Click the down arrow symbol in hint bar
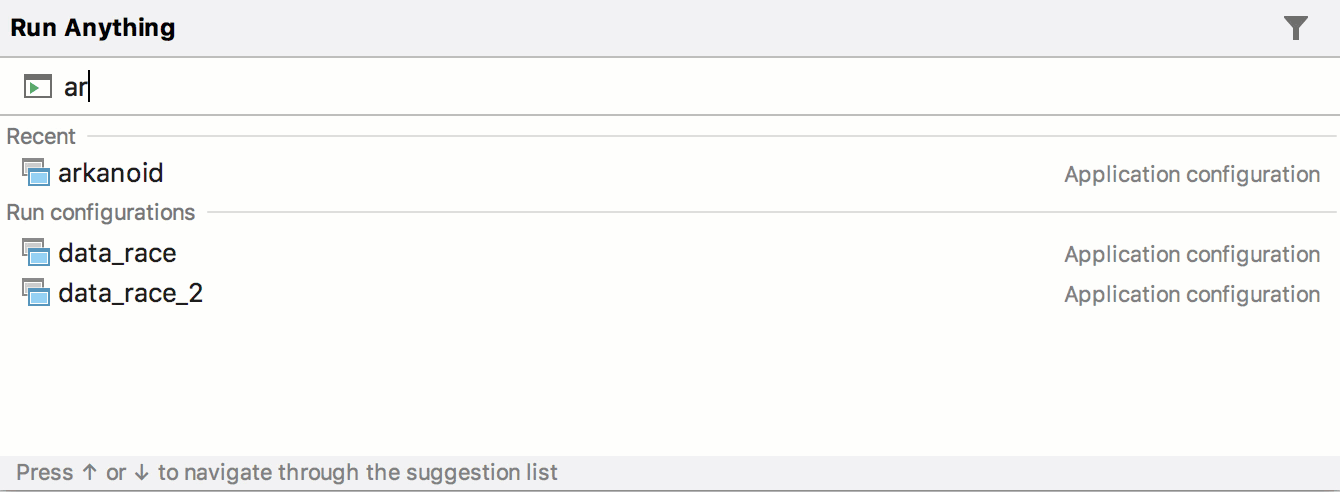Screen dimensions: 1340x492 click(141, 473)
